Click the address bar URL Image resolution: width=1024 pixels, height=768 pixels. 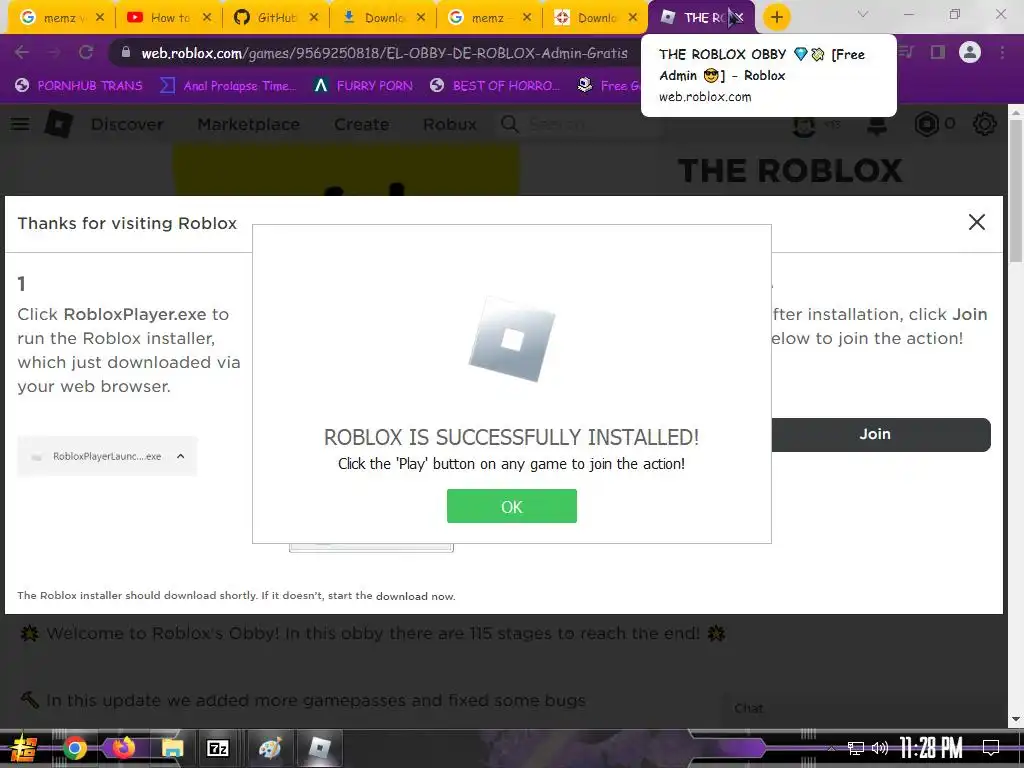click(384, 53)
